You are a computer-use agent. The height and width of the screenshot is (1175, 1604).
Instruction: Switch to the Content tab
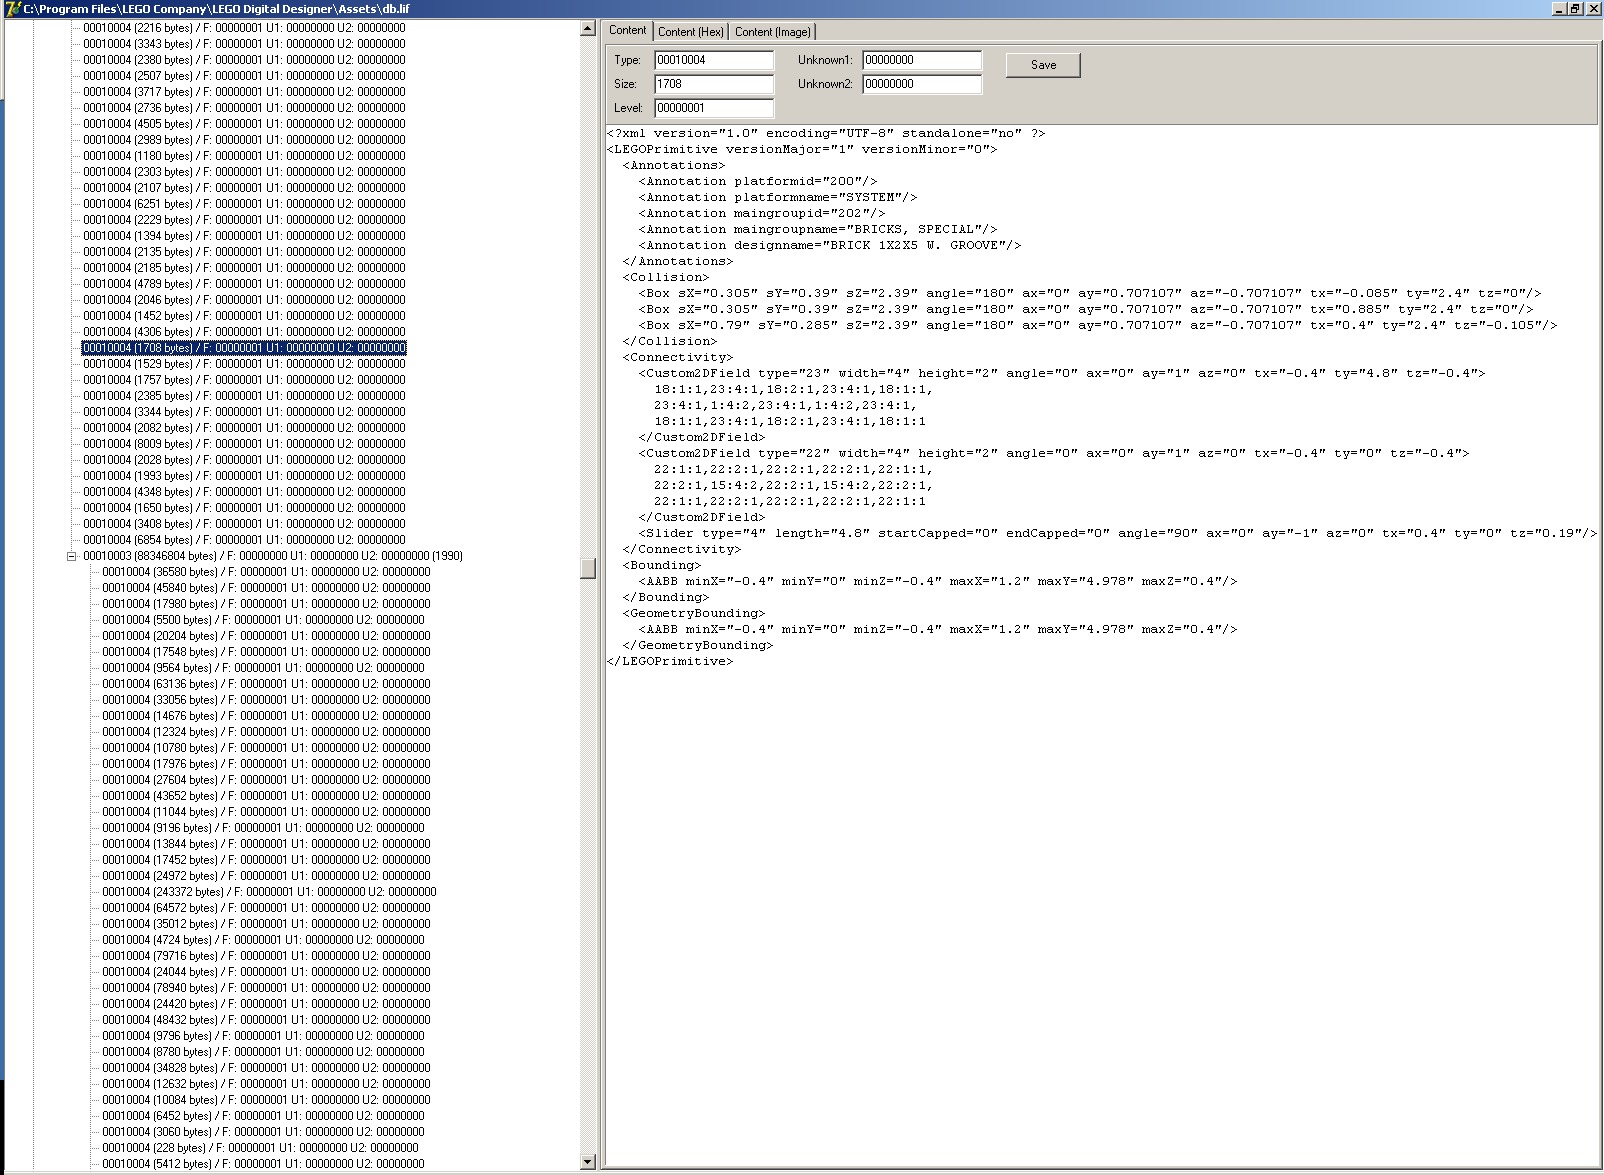point(628,30)
